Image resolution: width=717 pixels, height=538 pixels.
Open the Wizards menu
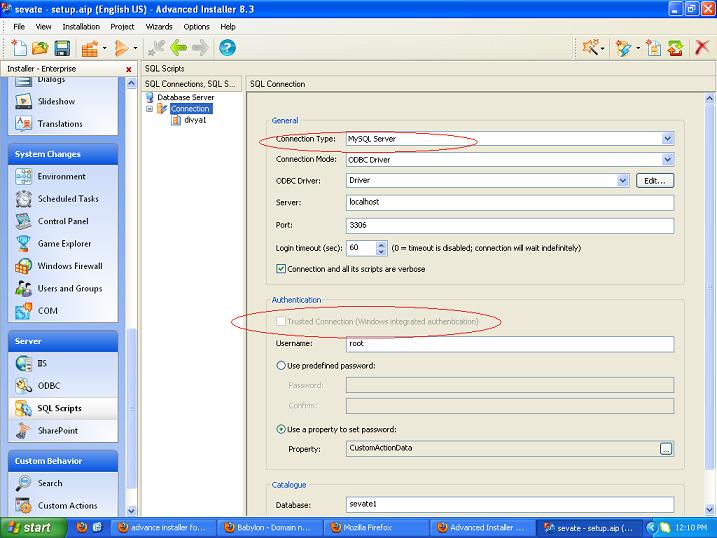click(x=159, y=26)
